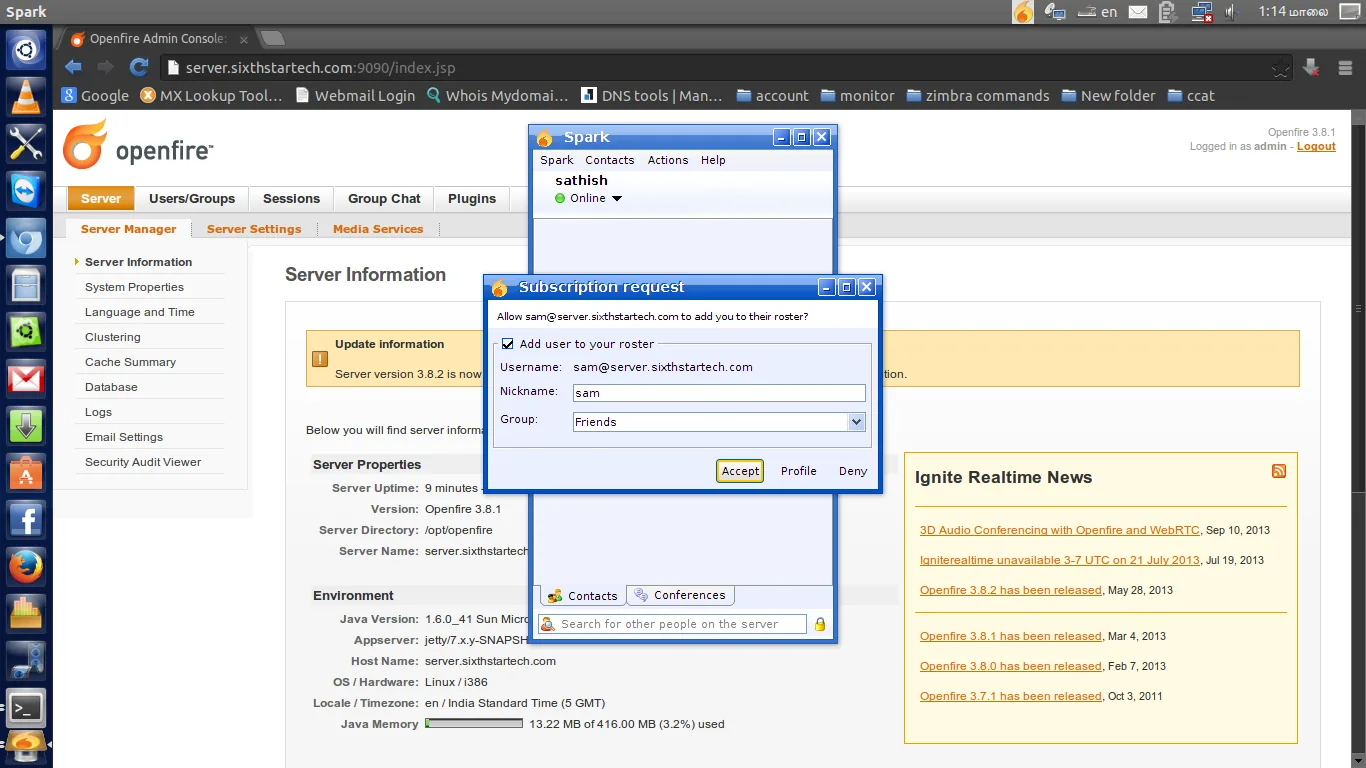
Task: Uncheck 'Add user to your roster'
Action: tap(507, 344)
